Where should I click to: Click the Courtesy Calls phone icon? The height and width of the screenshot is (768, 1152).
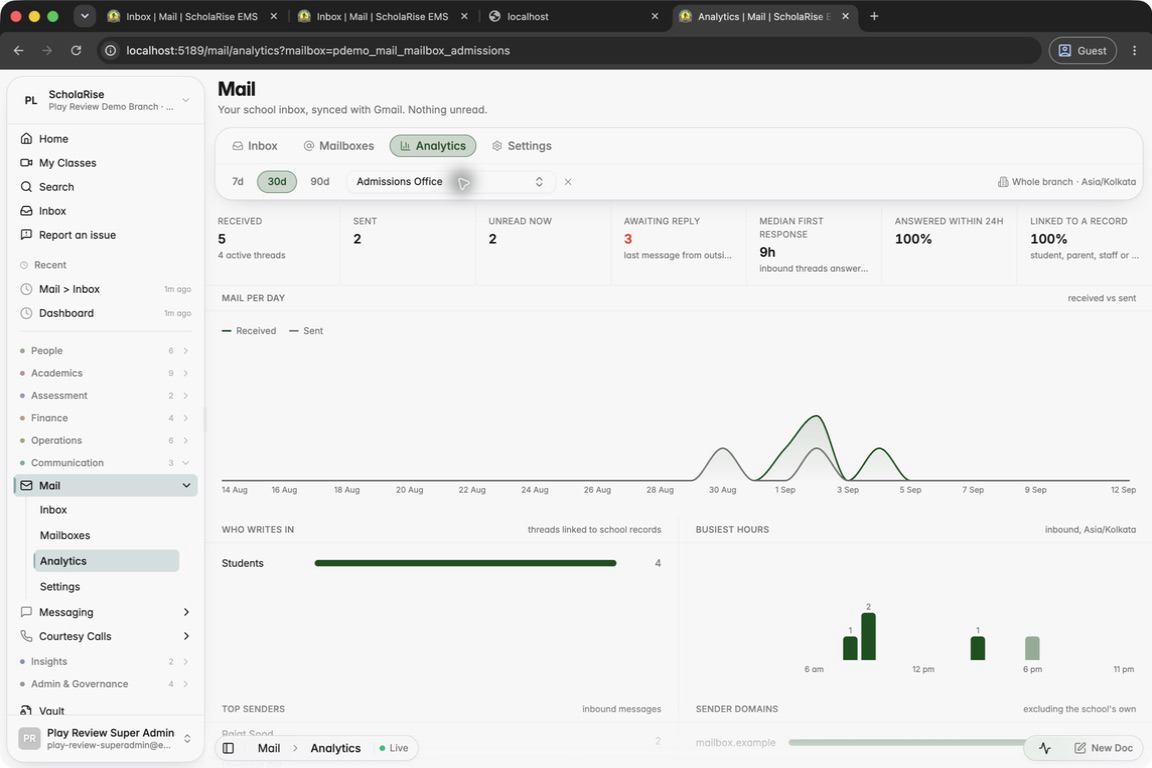click(x=26, y=636)
